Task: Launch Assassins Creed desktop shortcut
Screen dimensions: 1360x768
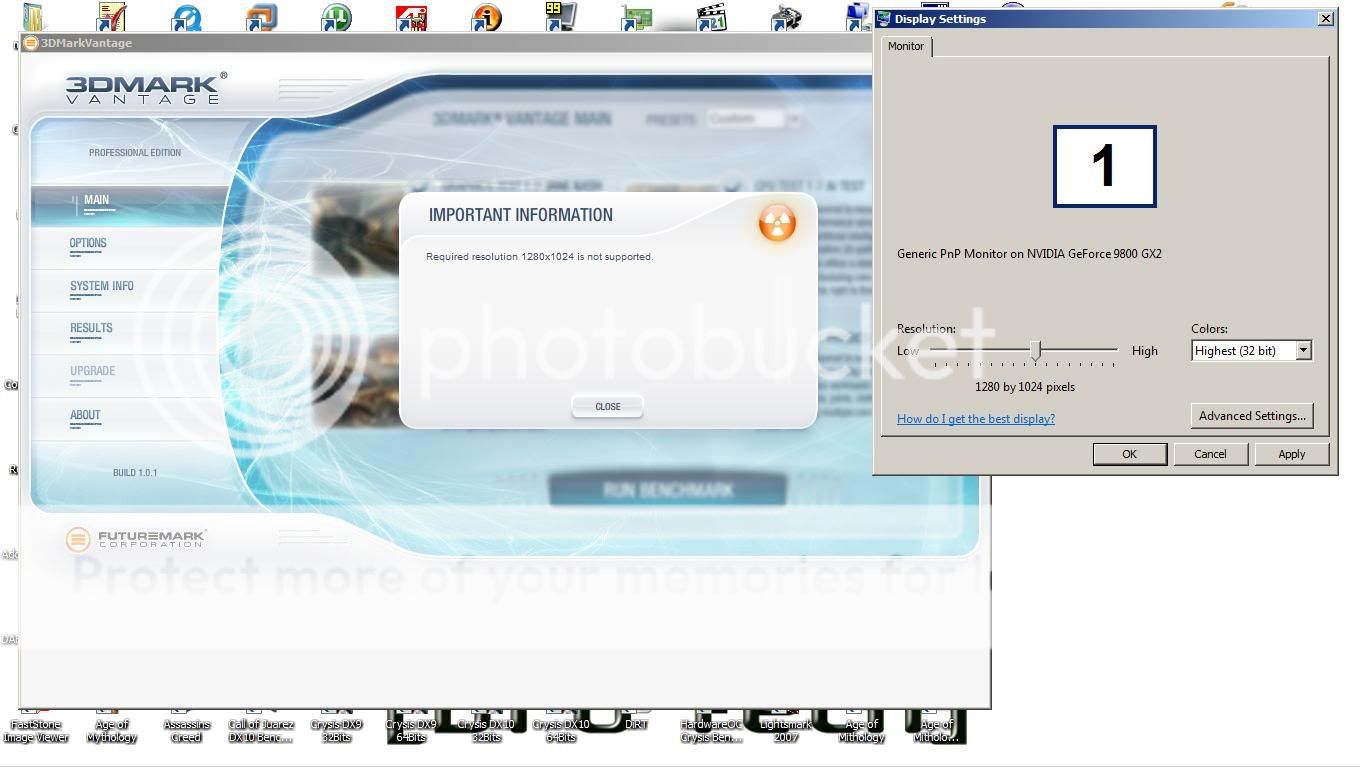Action: tap(186, 731)
